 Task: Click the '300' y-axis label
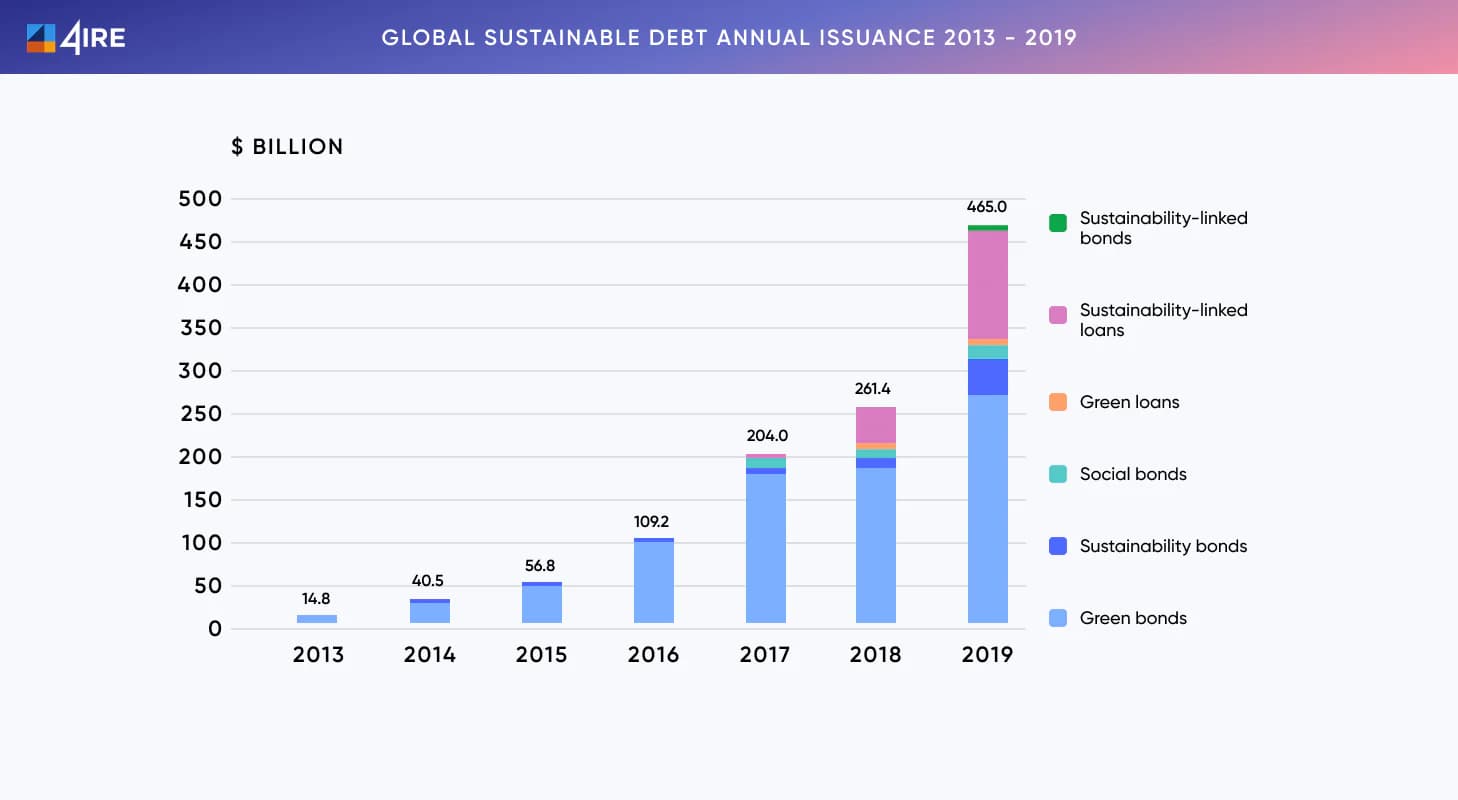click(200, 371)
